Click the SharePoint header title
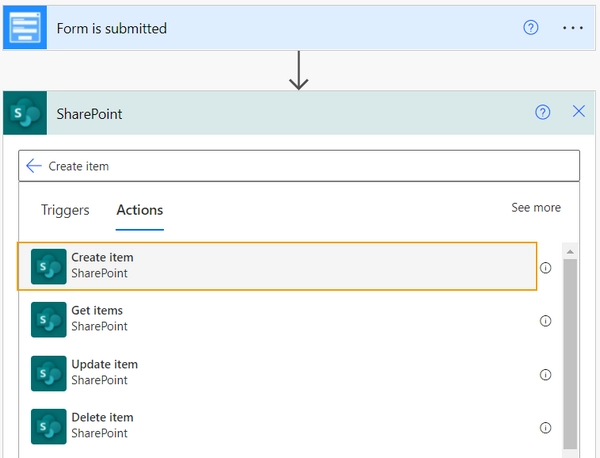The height and width of the screenshot is (458, 600). pos(89,114)
